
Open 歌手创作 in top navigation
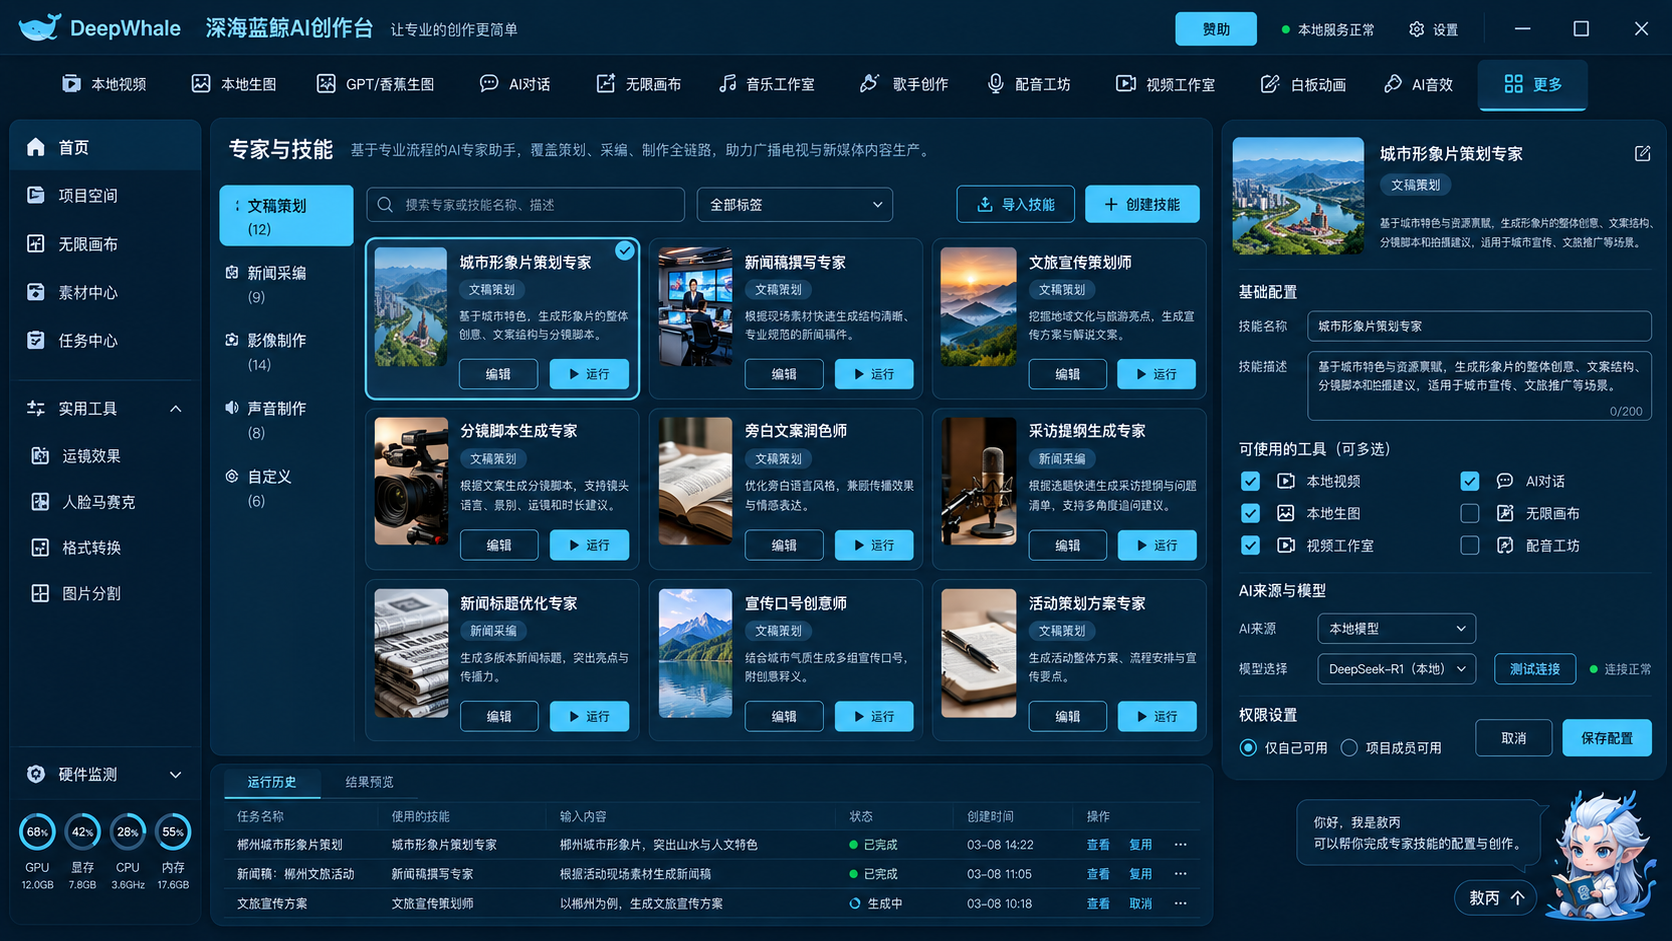(904, 84)
